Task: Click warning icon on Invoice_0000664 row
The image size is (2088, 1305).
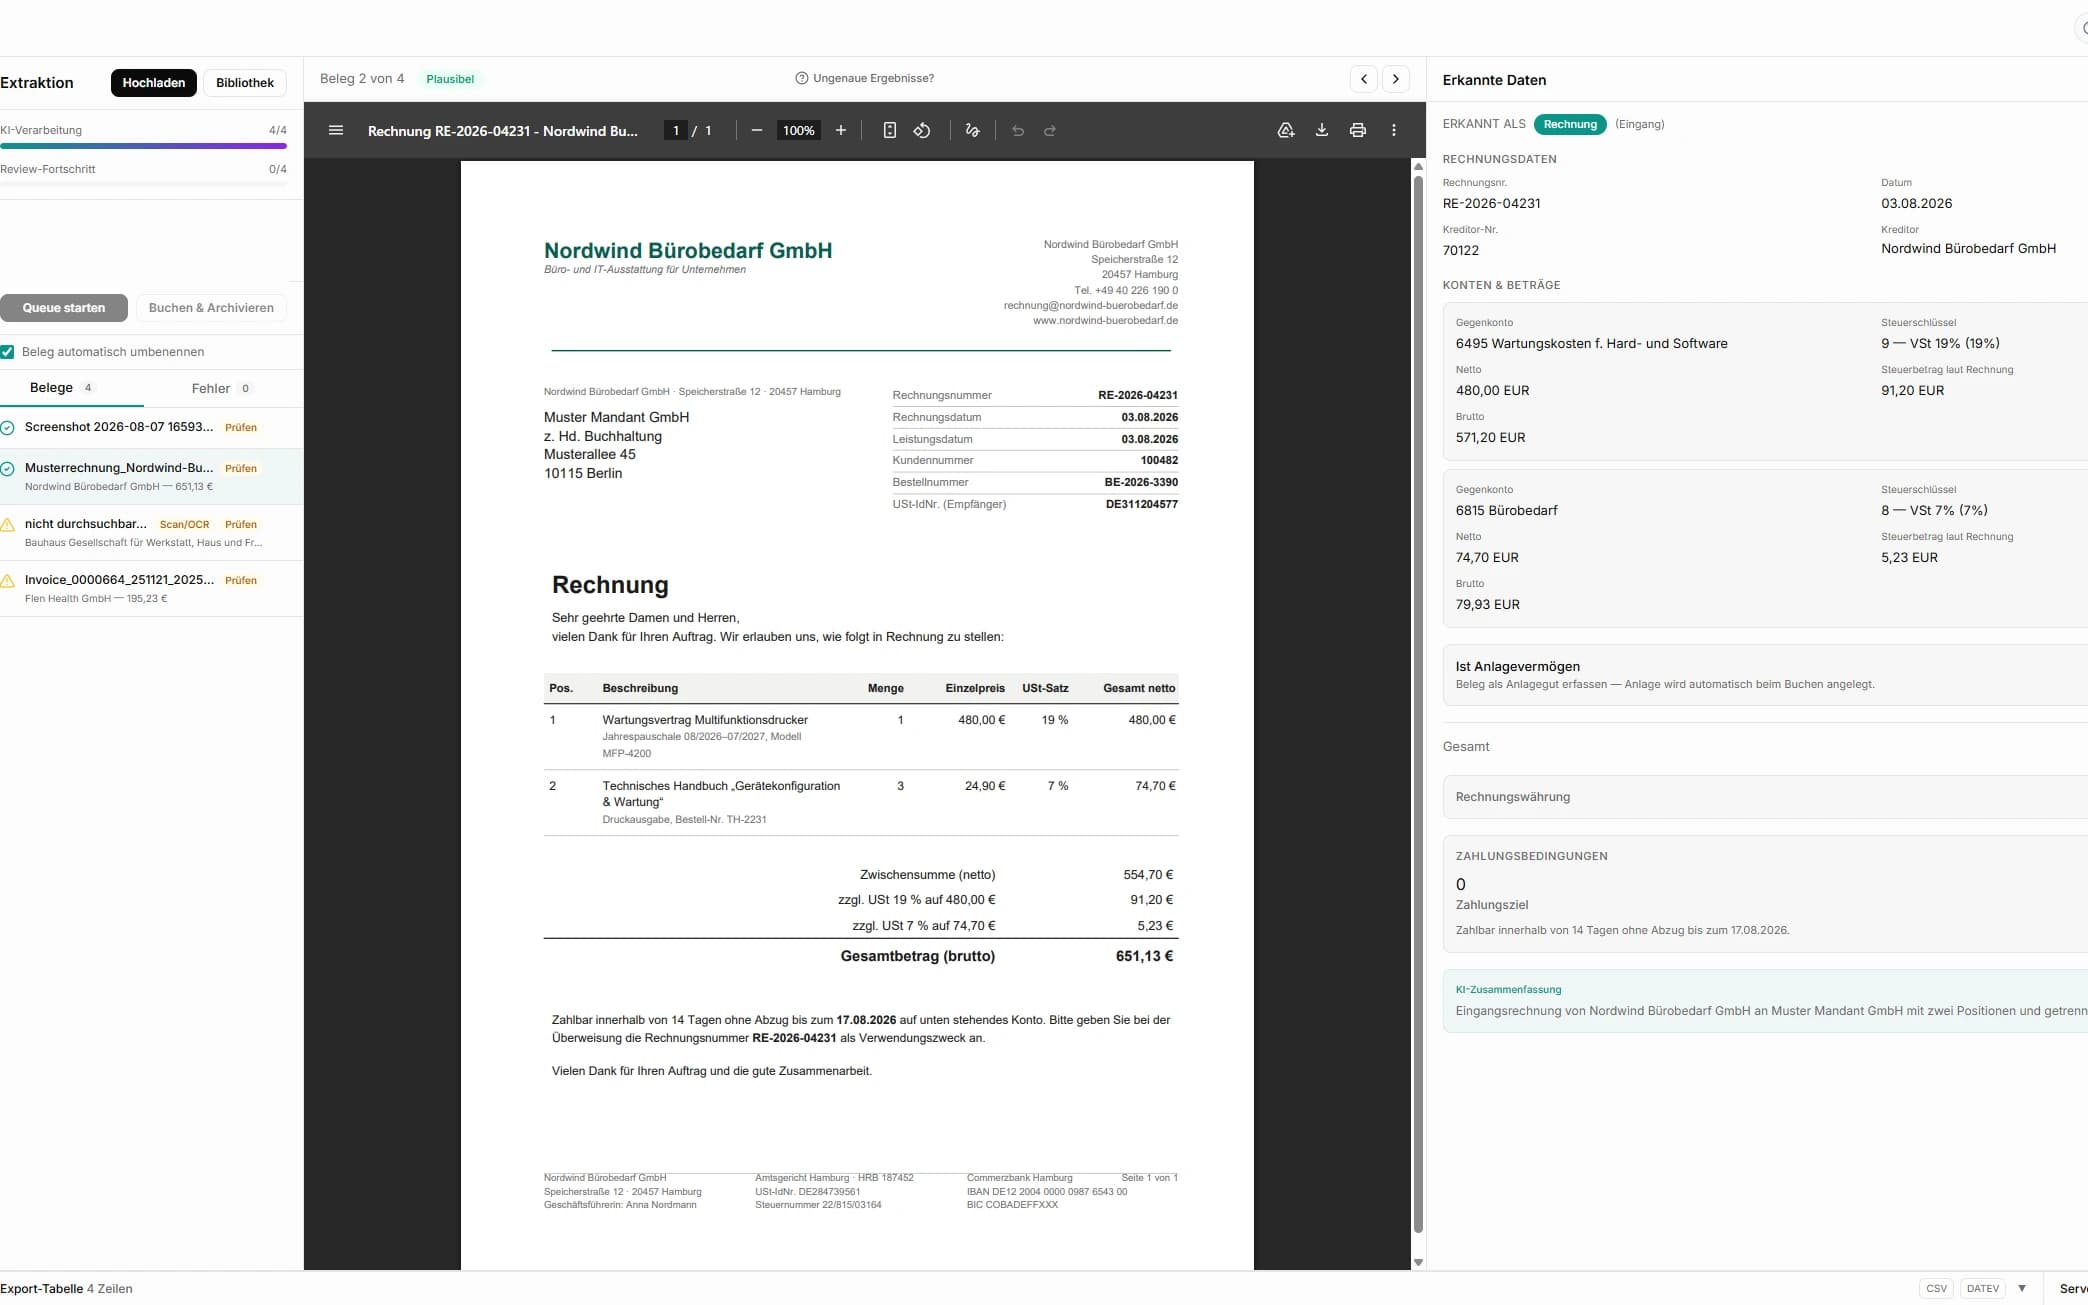Action: [7, 580]
